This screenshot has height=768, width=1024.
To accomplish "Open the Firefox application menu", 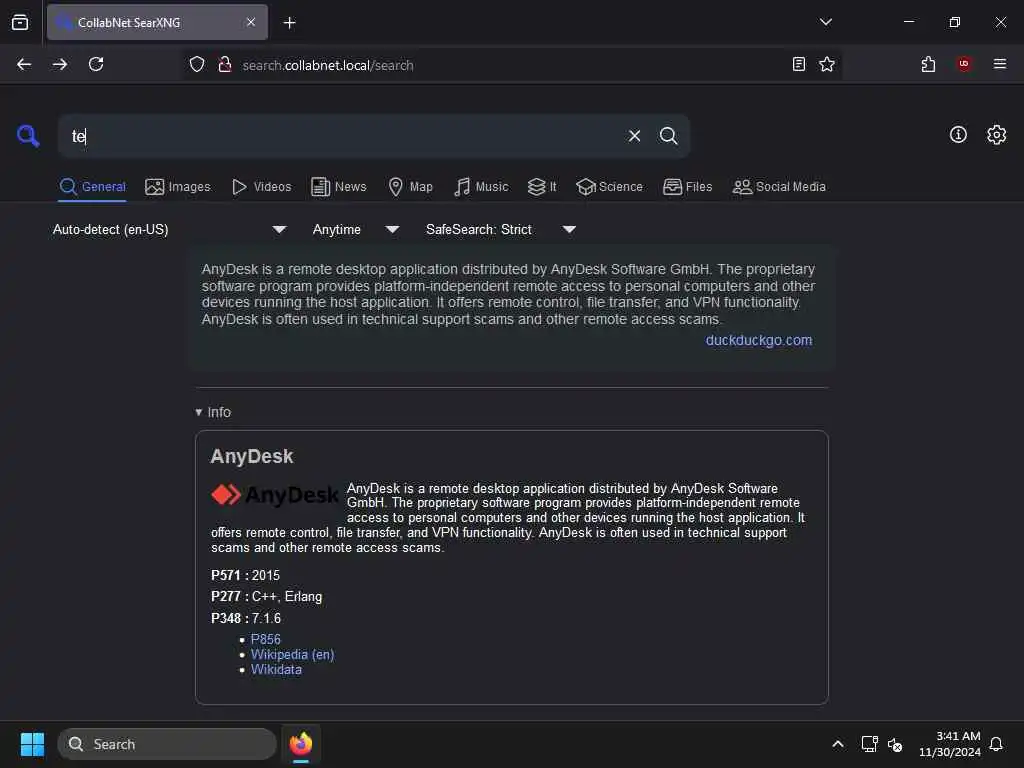I will [x=1000, y=64].
